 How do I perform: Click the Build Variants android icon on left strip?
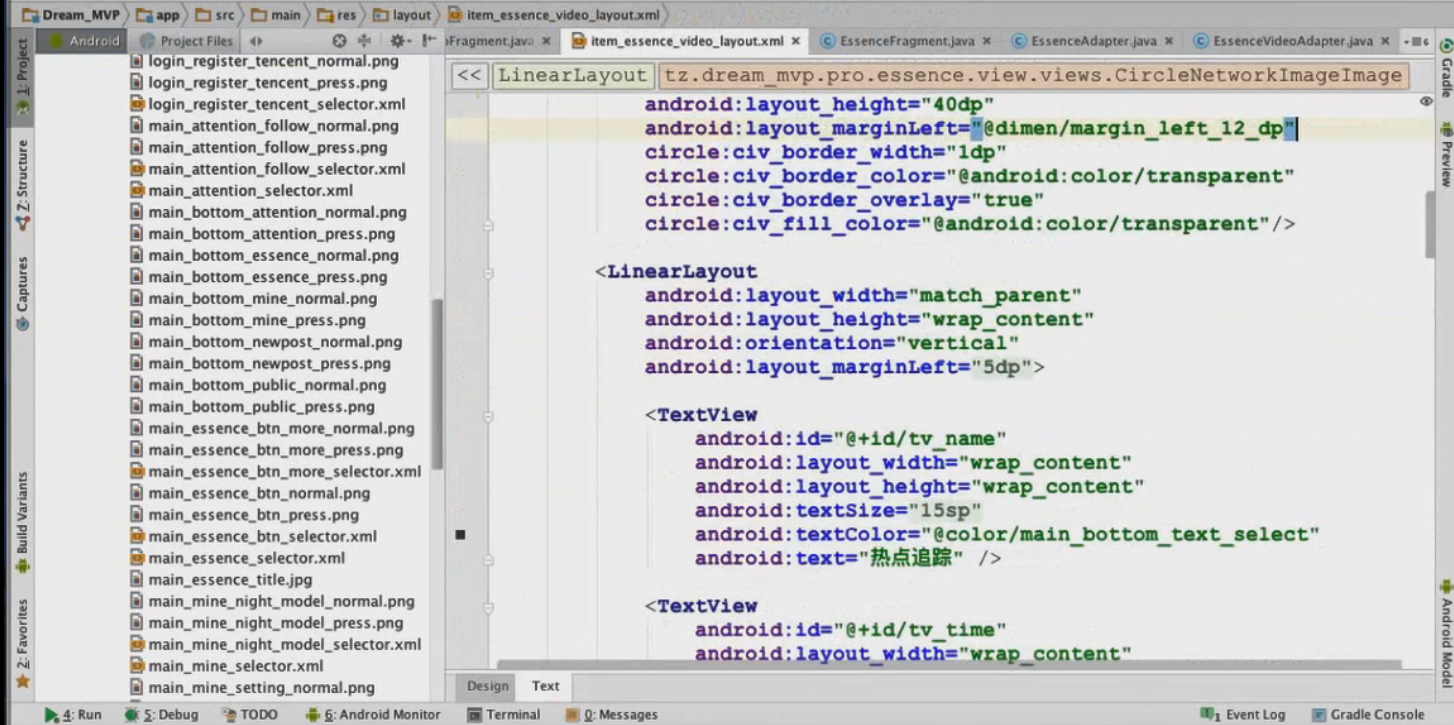22,566
